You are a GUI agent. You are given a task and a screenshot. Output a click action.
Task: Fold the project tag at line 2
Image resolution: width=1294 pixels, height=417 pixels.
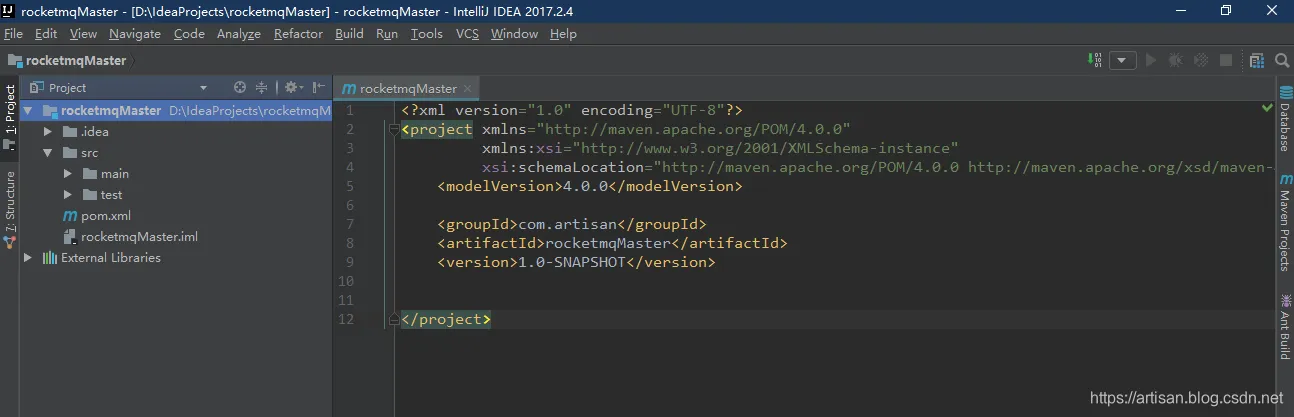393,129
